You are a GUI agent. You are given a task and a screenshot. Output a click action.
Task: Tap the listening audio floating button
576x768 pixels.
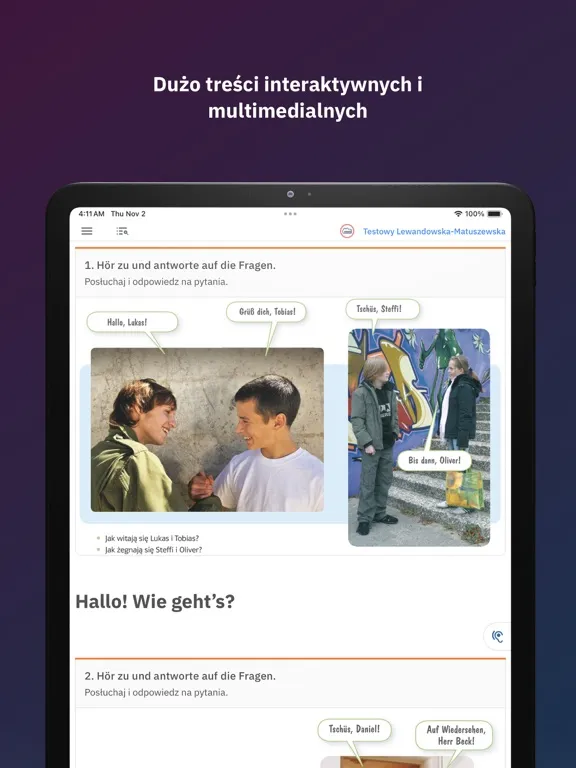click(497, 636)
